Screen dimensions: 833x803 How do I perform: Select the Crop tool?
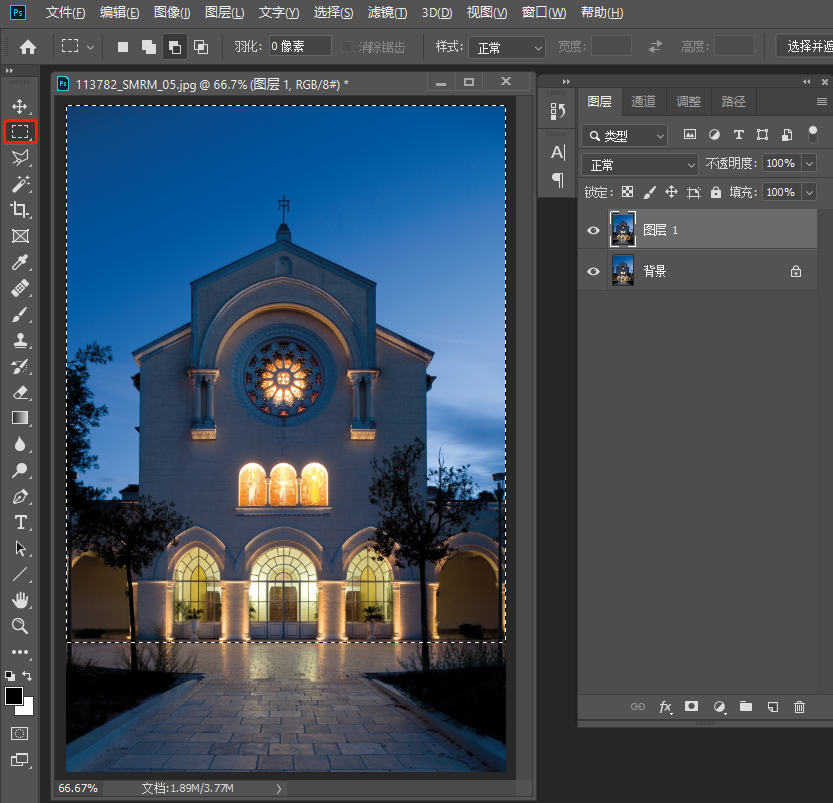point(20,210)
